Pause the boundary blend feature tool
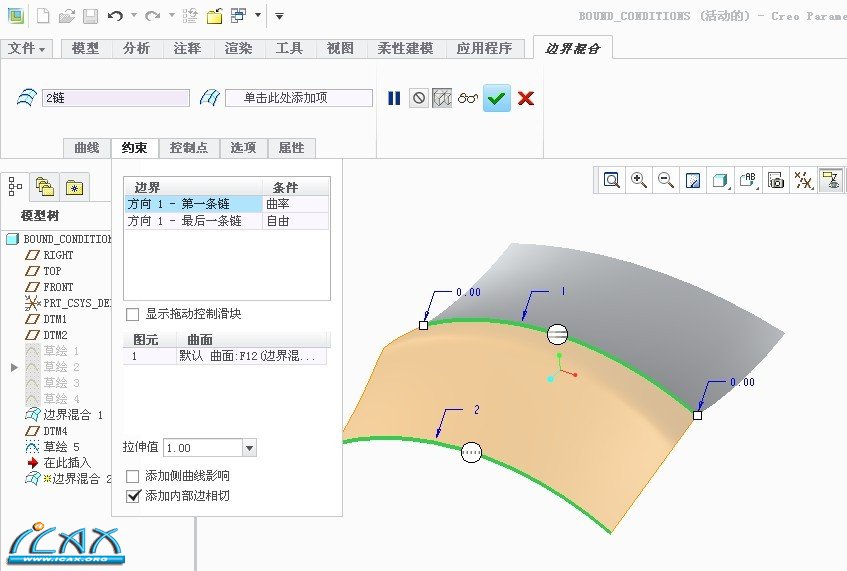 pyautogui.click(x=394, y=98)
